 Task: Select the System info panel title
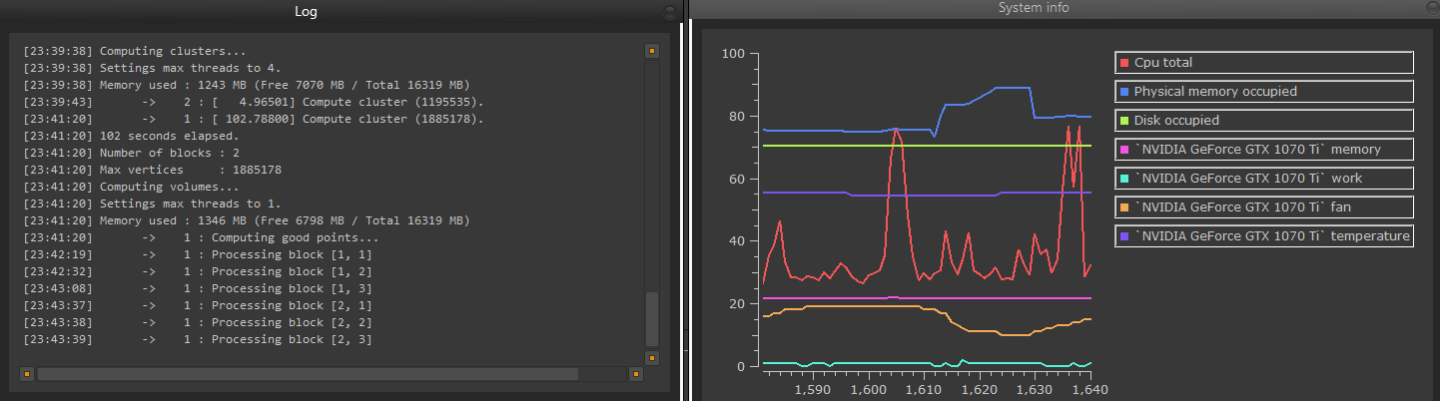(1033, 8)
